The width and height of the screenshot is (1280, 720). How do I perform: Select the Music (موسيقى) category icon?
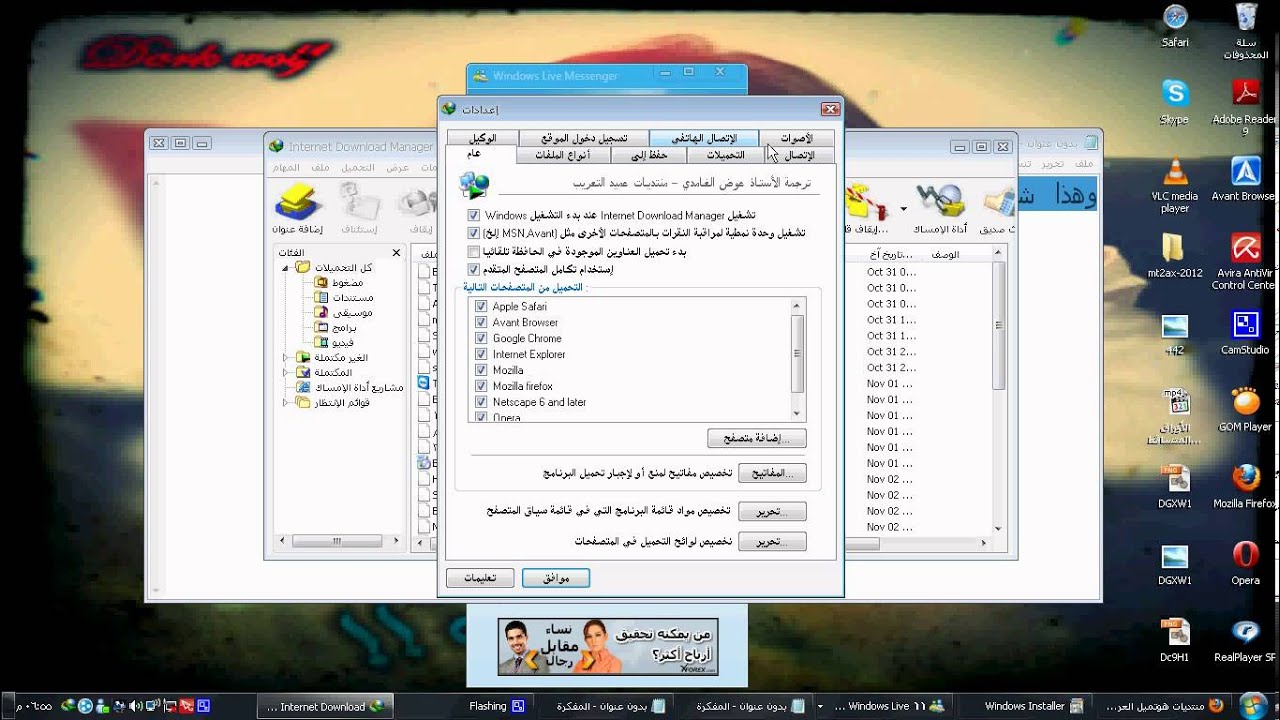click(x=321, y=312)
